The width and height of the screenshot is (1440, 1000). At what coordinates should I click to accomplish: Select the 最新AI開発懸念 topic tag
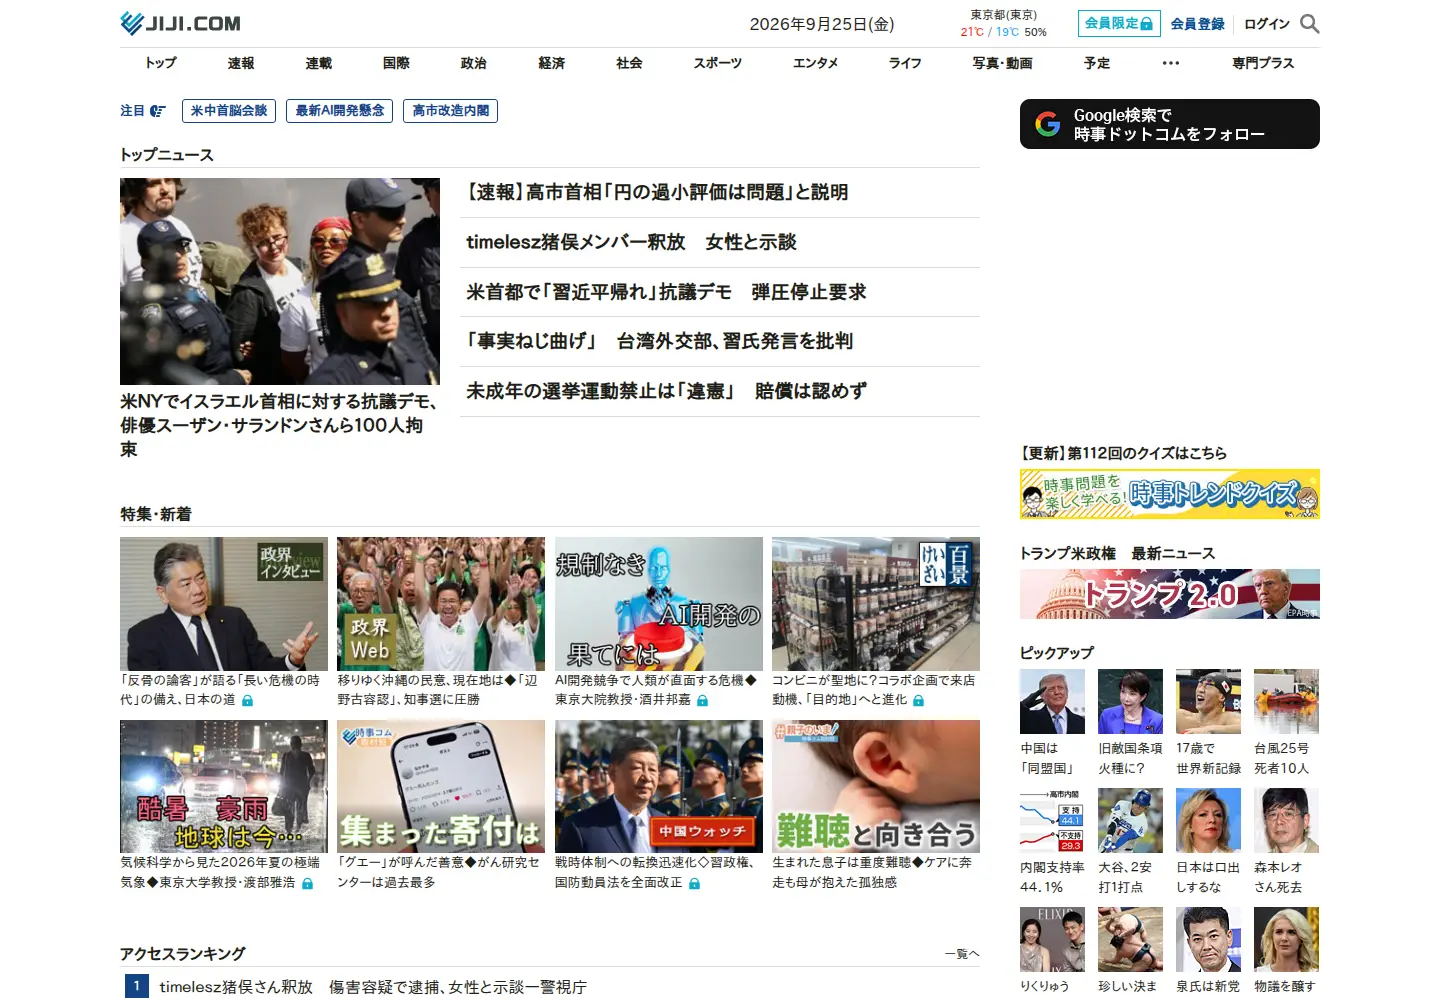(339, 111)
